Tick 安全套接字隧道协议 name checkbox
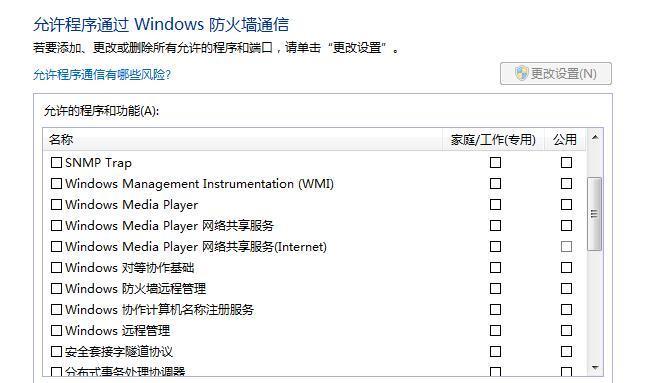The height and width of the screenshot is (383, 647). 56,352
